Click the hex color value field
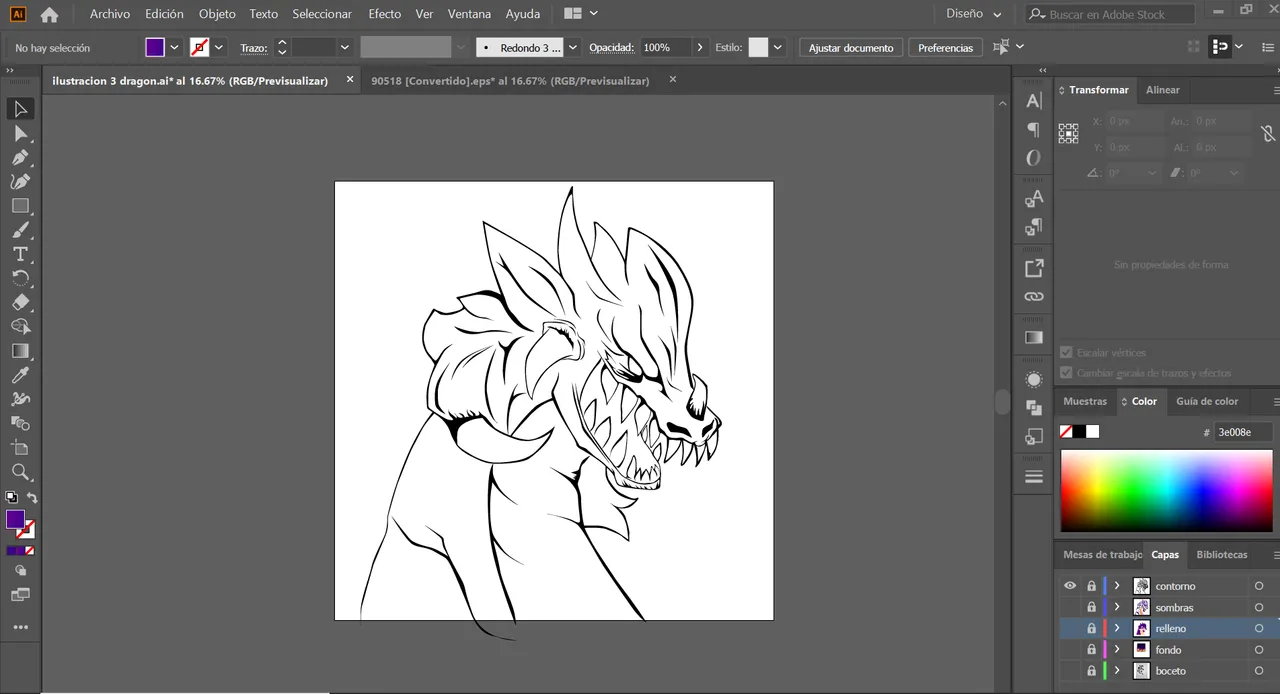Screen dimensions: 1280x694 pyautogui.click(x=1243, y=432)
